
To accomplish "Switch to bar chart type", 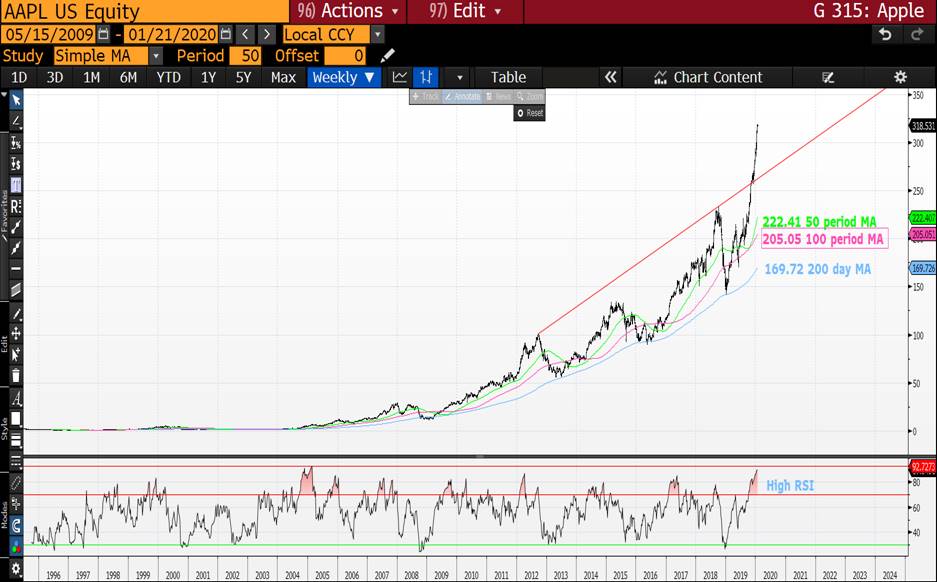I will pos(426,77).
